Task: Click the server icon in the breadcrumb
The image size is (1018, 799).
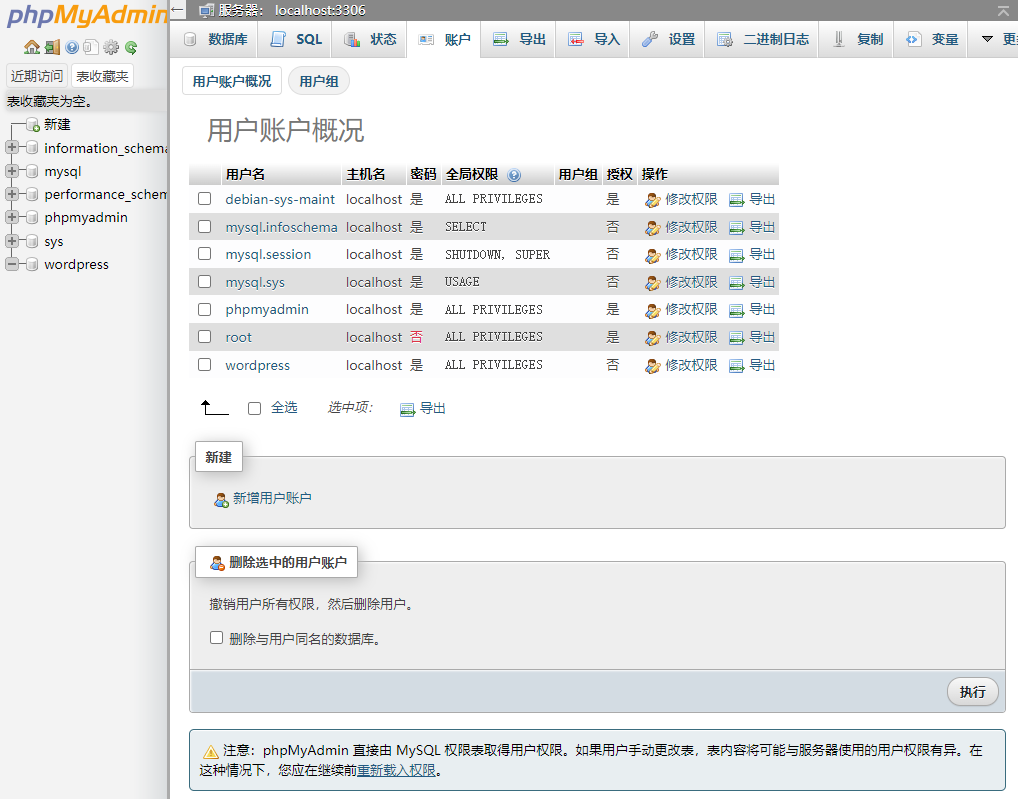Action: pyautogui.click(x=206, y=10)
